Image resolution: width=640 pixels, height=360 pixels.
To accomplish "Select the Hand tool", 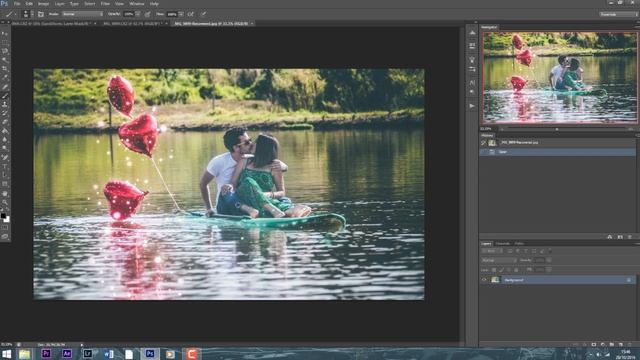I will (x=5, y=194).
